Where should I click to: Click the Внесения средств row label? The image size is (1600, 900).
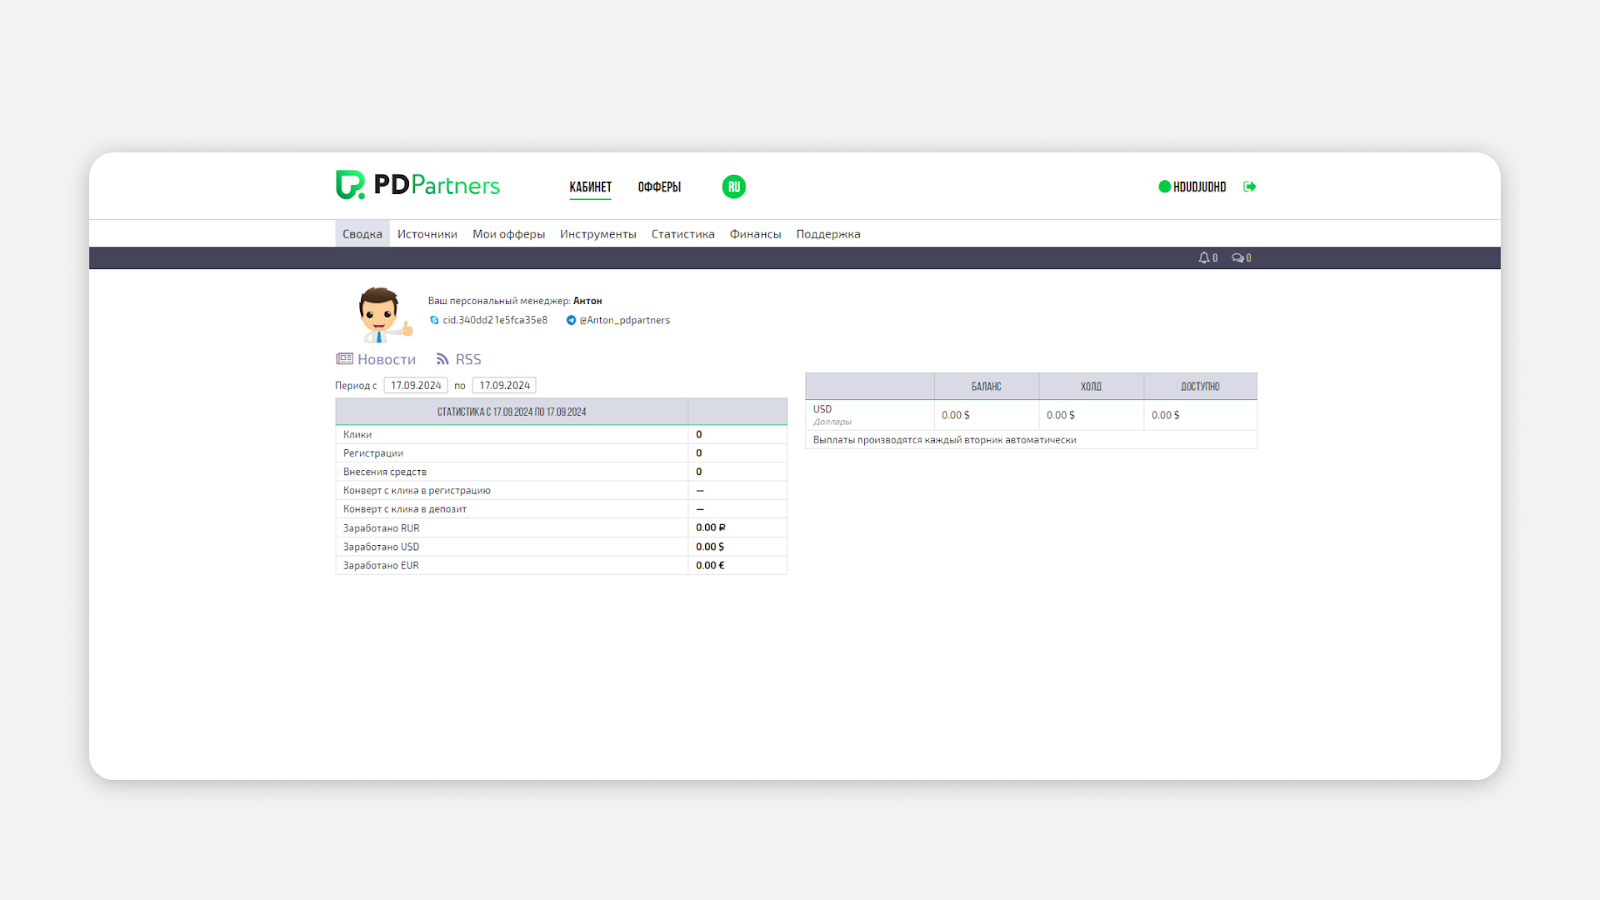tap(385, 472)
